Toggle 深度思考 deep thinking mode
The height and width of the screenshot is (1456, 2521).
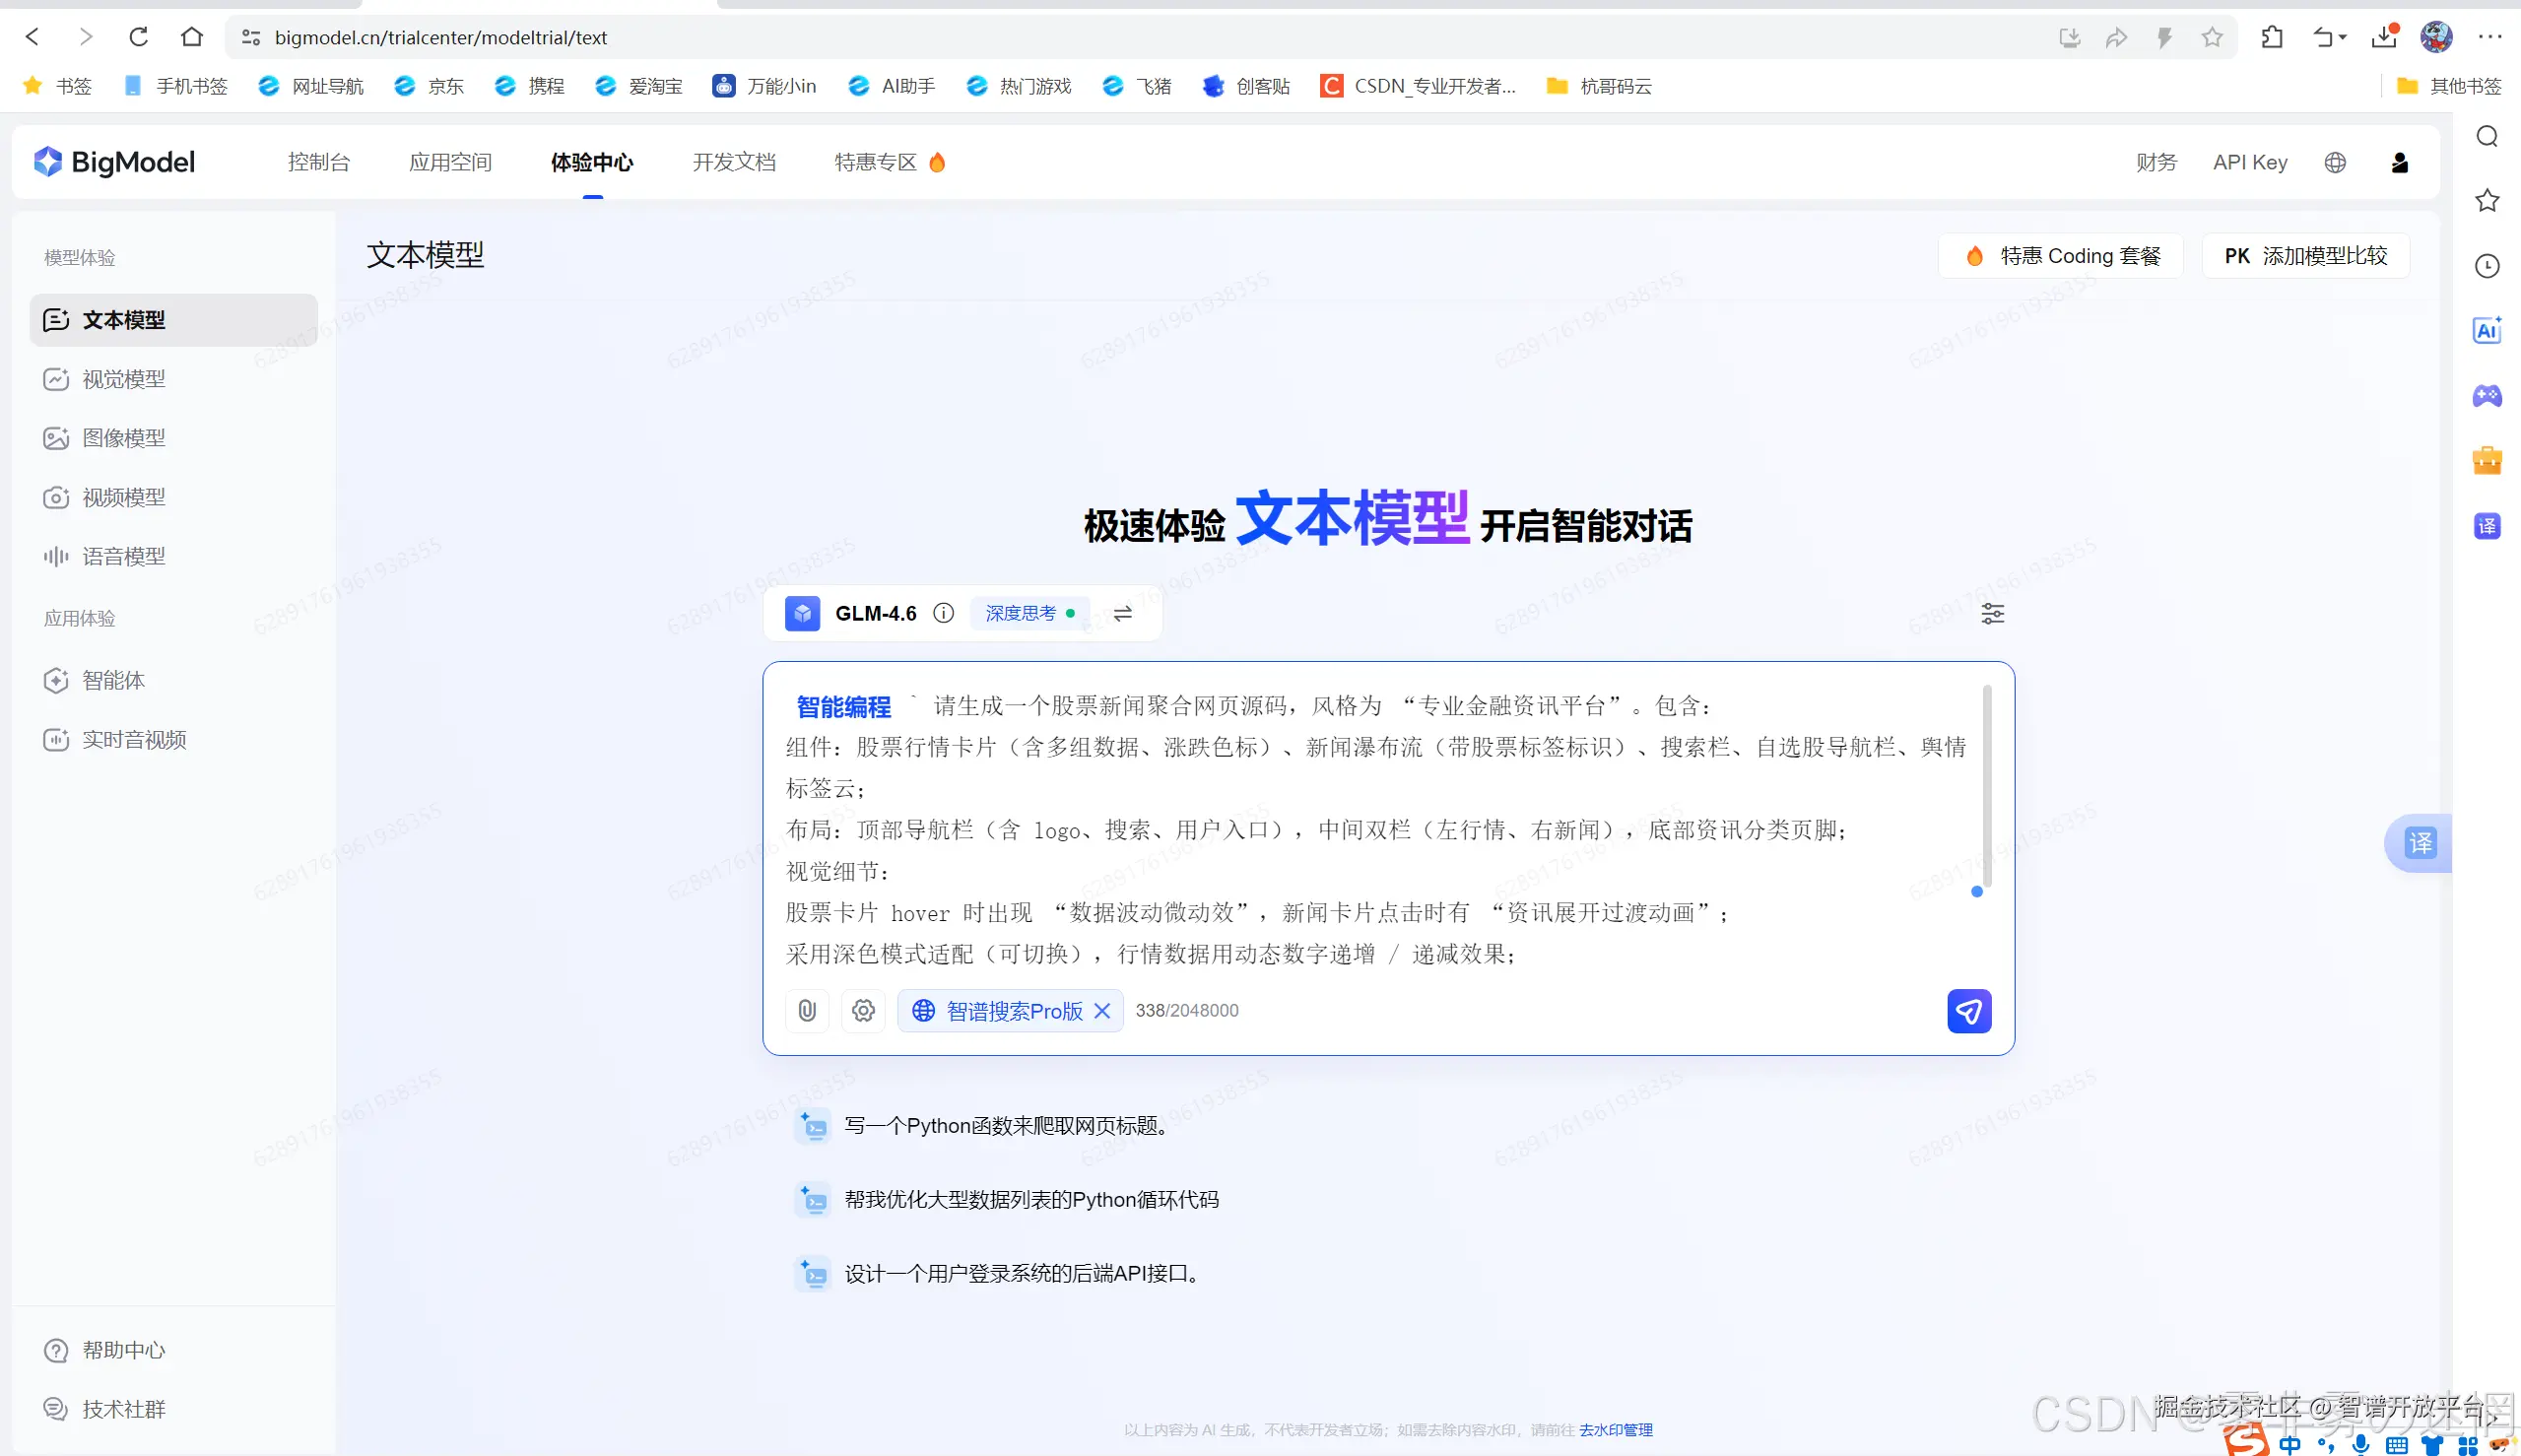click(1029, 614)
